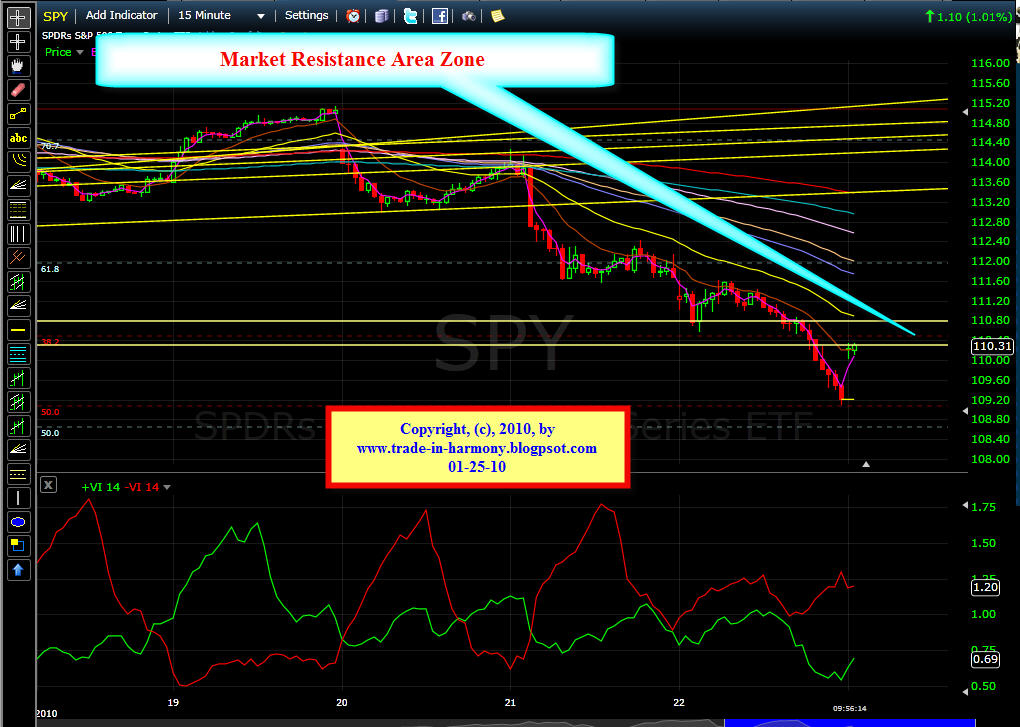Select the orange pitchfork tool

tap(18, 258)
